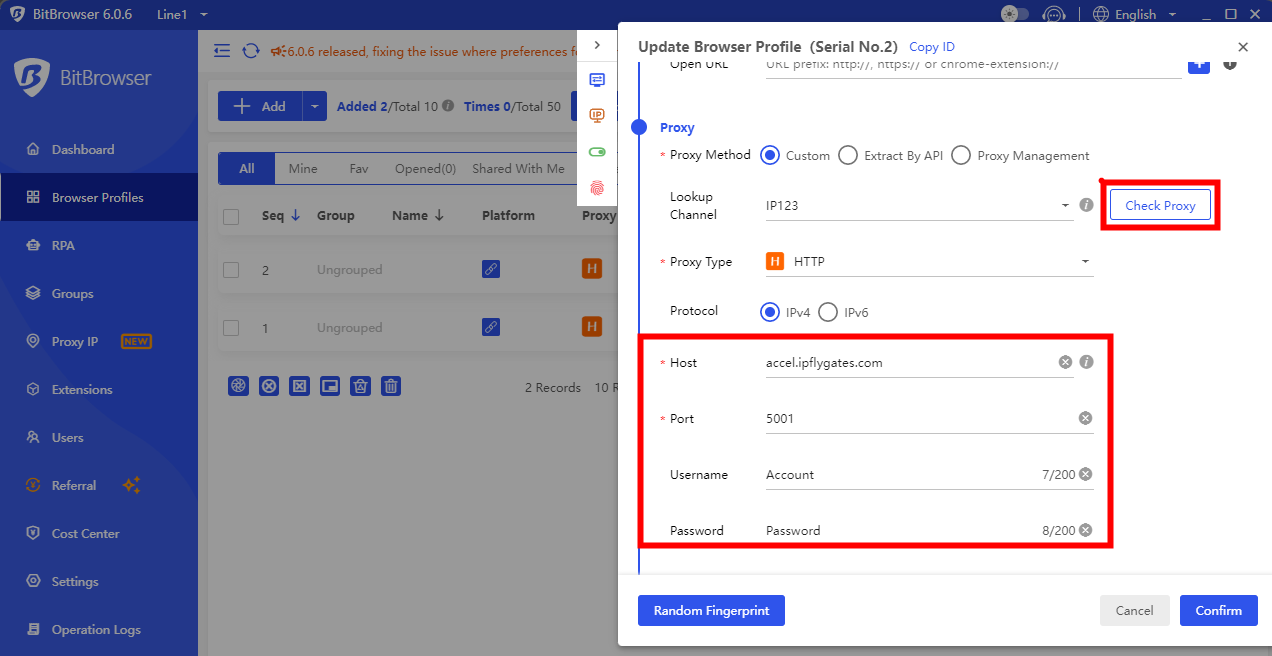Open the Line1 dropdown
Viewport: 1272px width, 656px height.
(x=183, y=15)
